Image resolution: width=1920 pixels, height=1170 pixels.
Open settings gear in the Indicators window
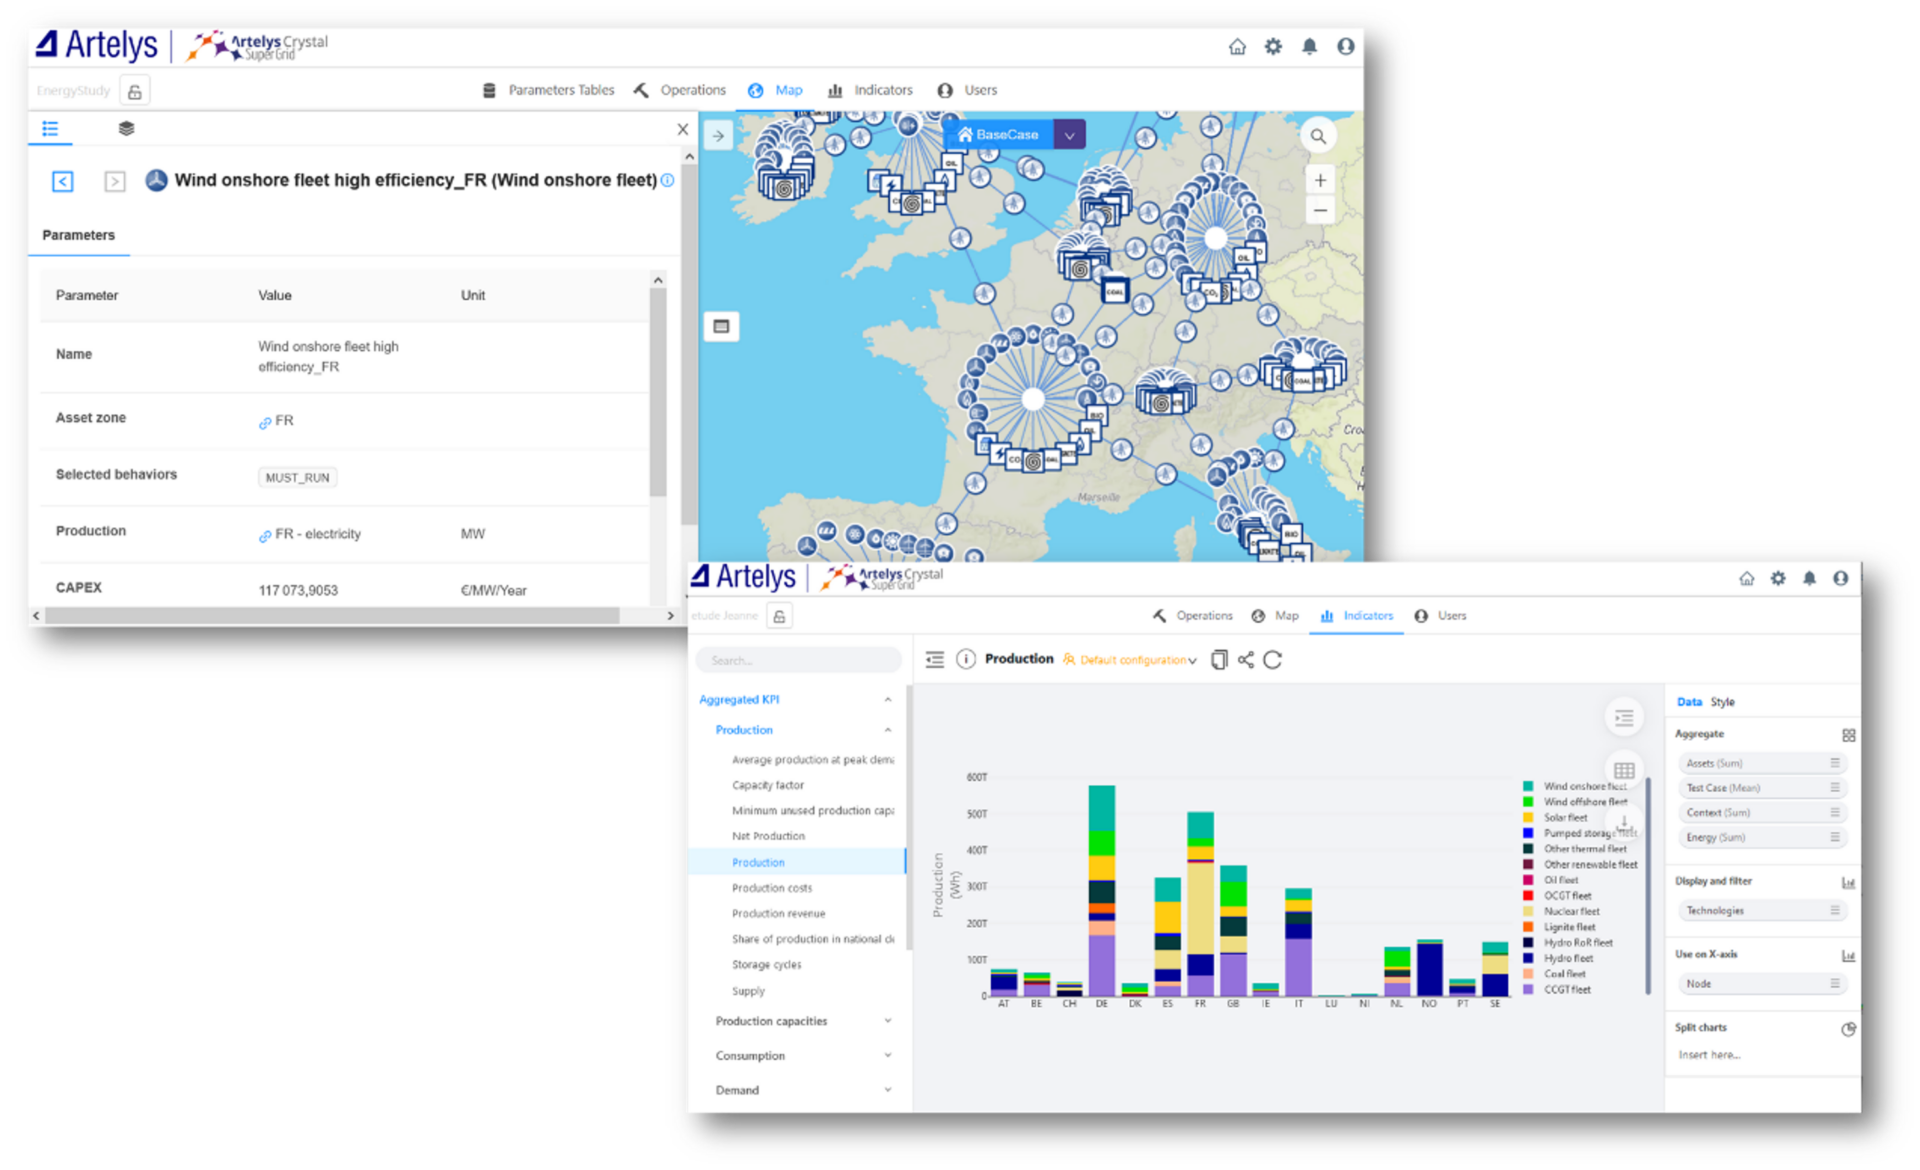click(x=1778, y=578)
